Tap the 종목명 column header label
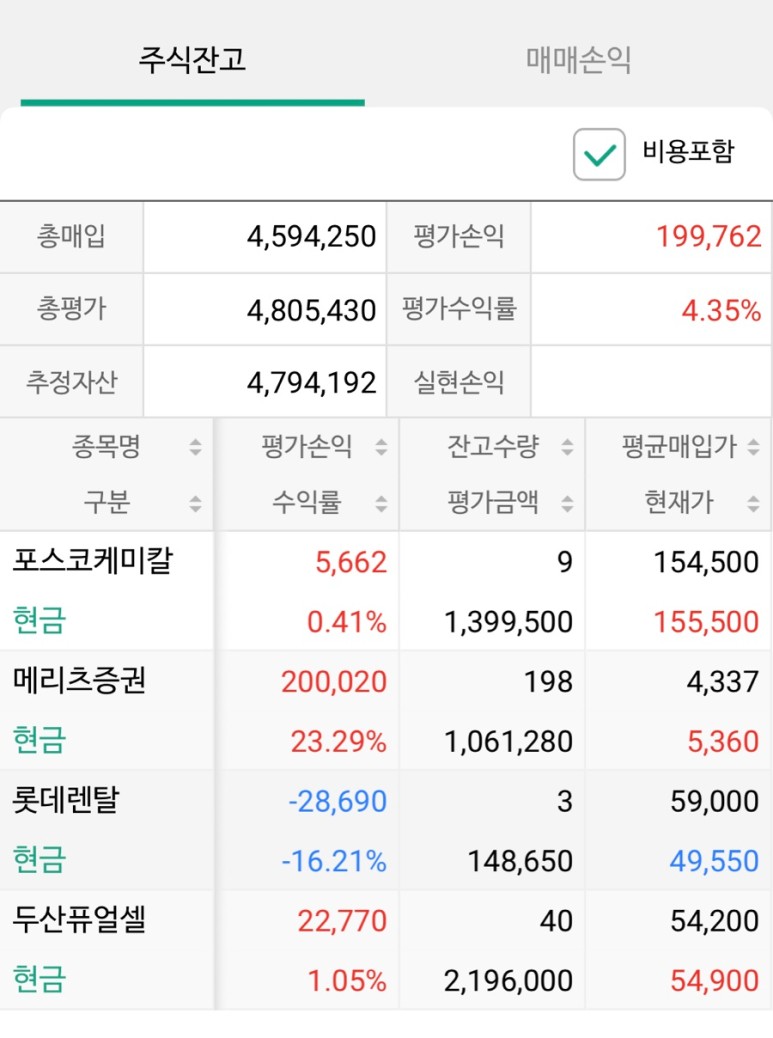 (x=107, y=446)
